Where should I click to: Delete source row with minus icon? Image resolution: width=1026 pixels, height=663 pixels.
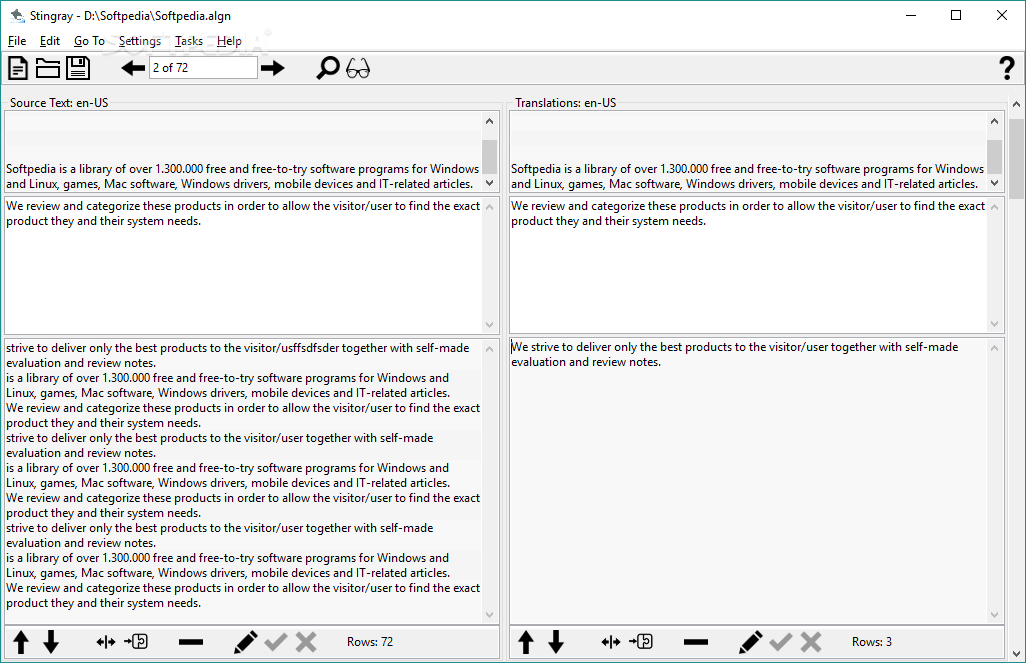point(191,642)
